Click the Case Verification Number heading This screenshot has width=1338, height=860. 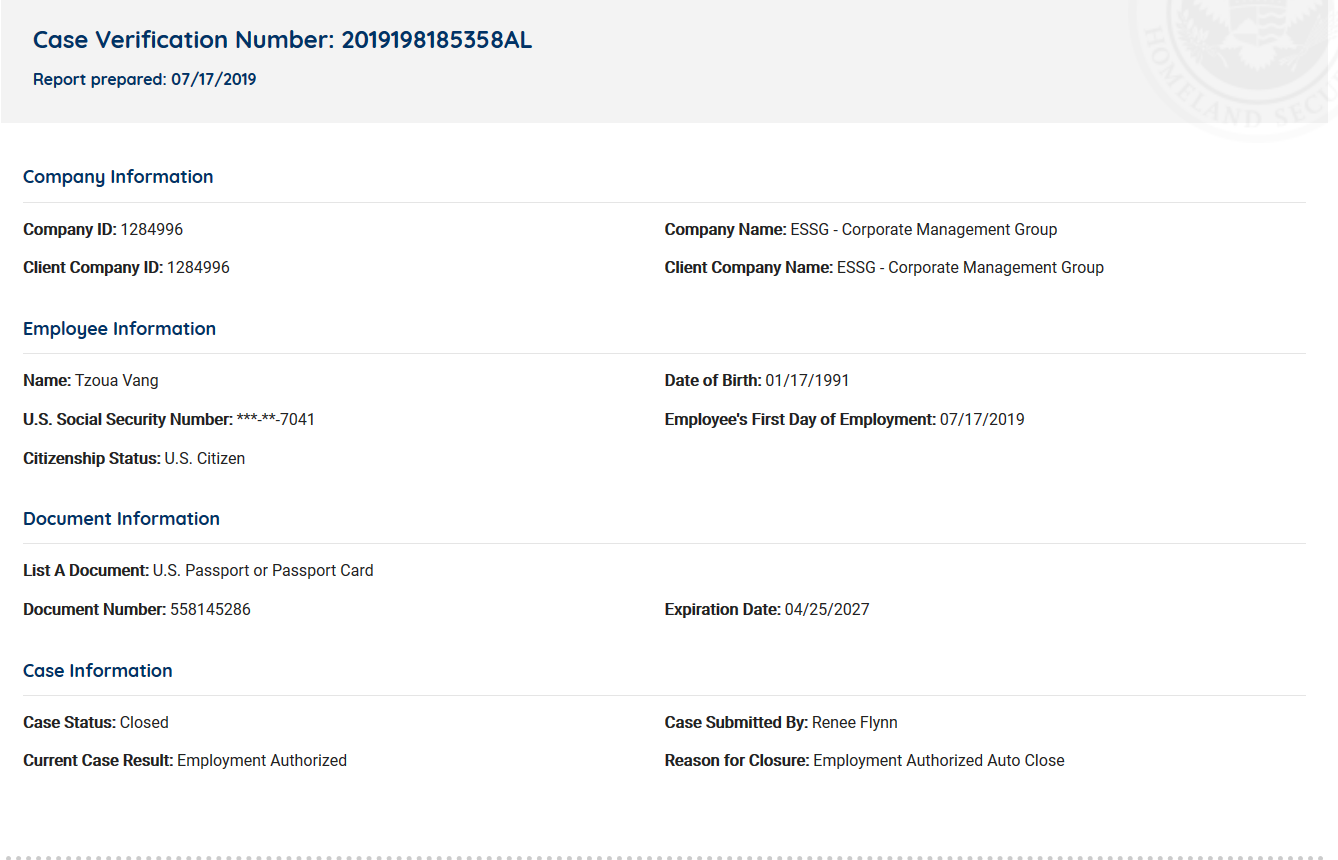pyautogui.click(x=282, y=40)
